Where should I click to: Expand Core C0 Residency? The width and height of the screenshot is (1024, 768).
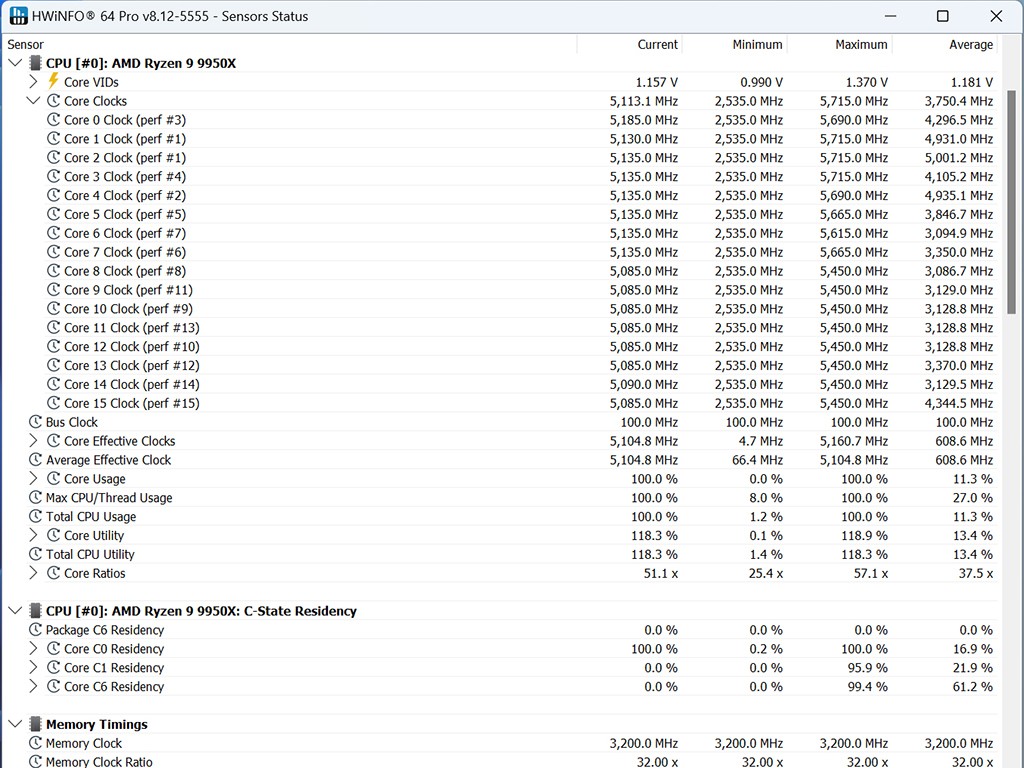pos(33,649)
